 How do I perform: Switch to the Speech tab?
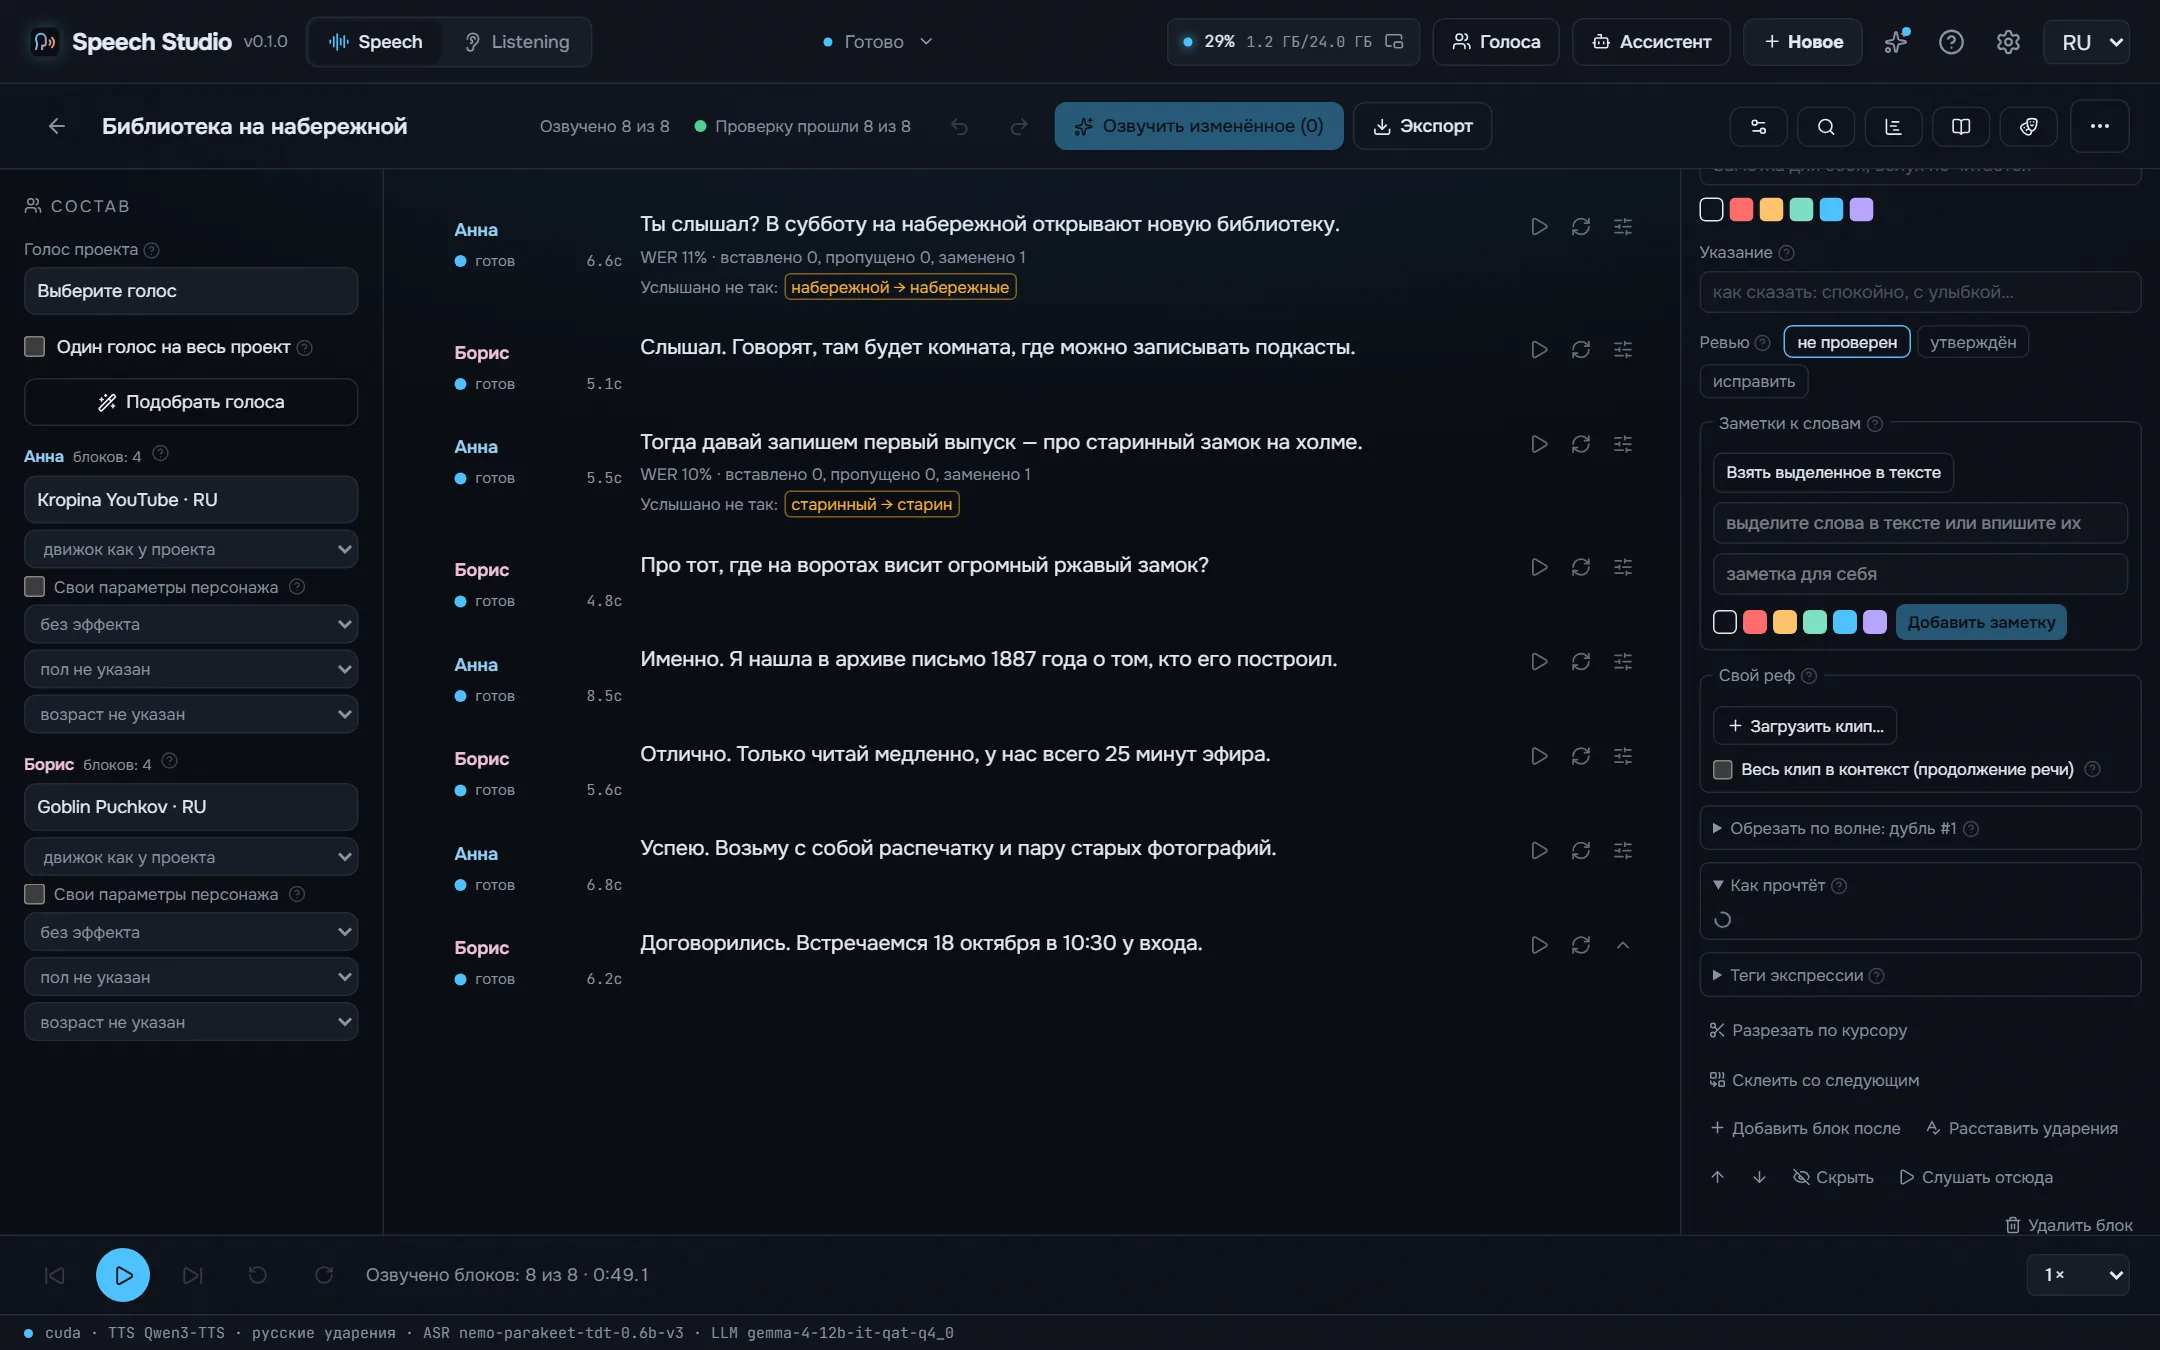pos(376,42)
